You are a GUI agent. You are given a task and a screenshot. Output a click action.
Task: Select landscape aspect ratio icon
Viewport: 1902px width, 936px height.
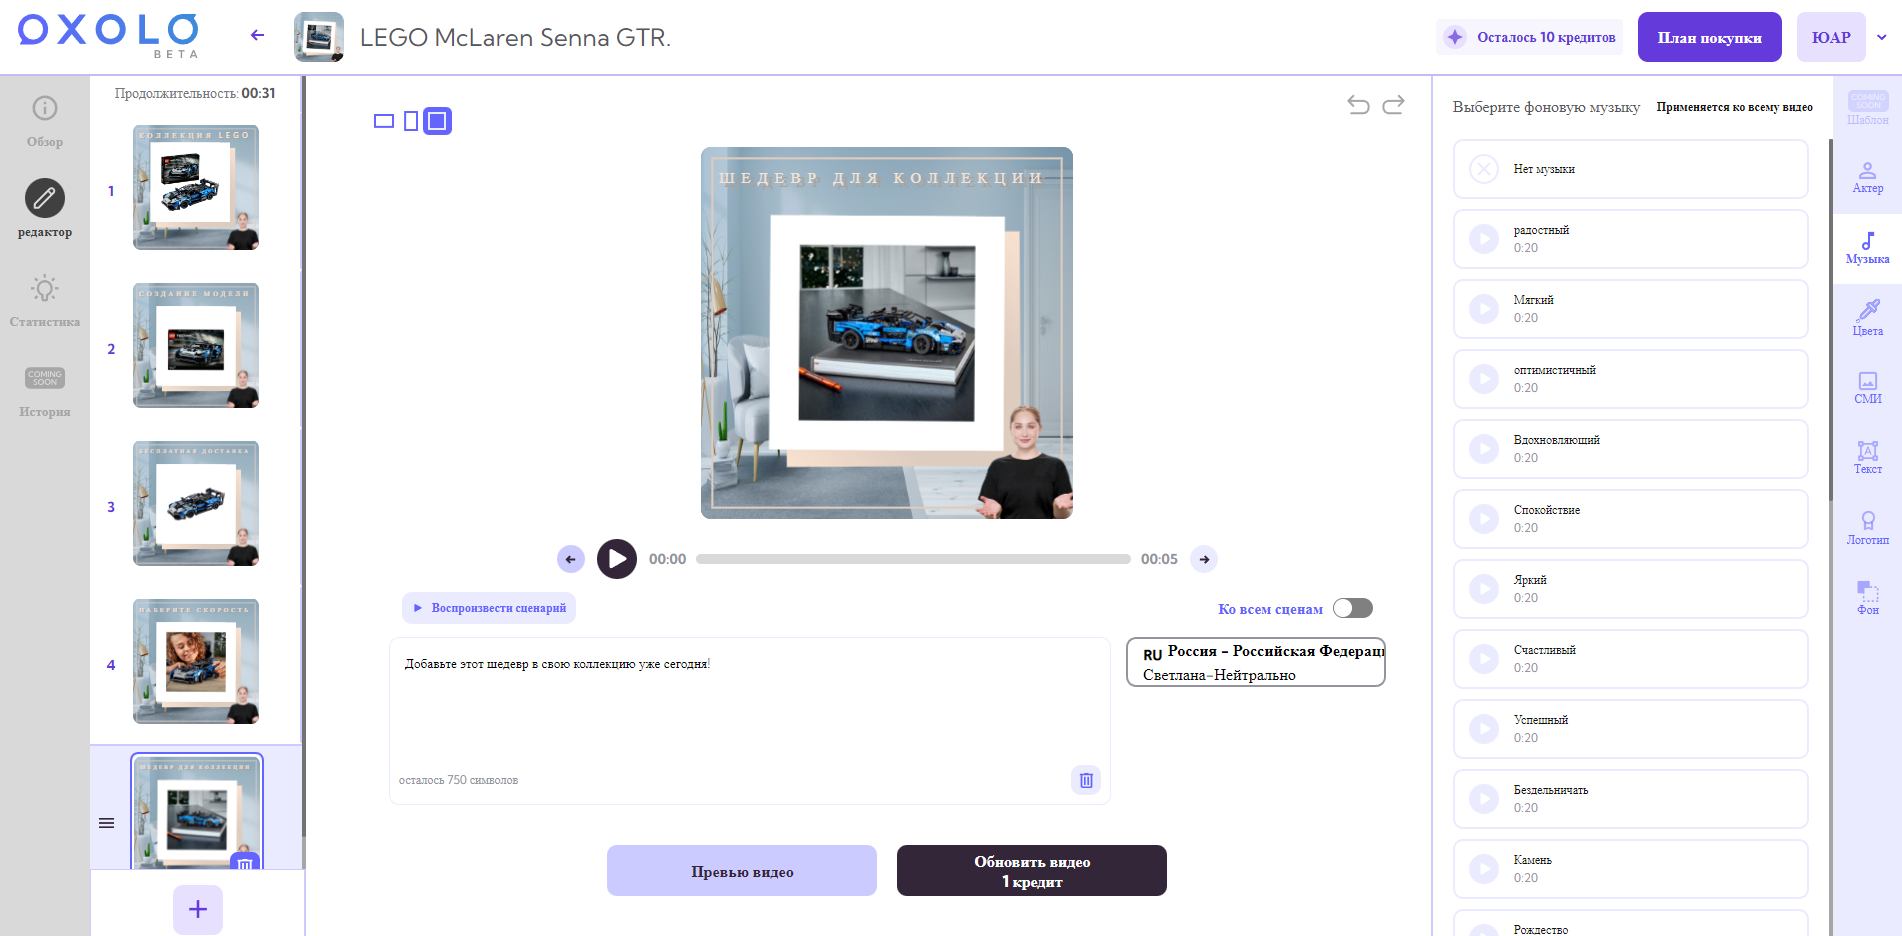click(384, 121)
